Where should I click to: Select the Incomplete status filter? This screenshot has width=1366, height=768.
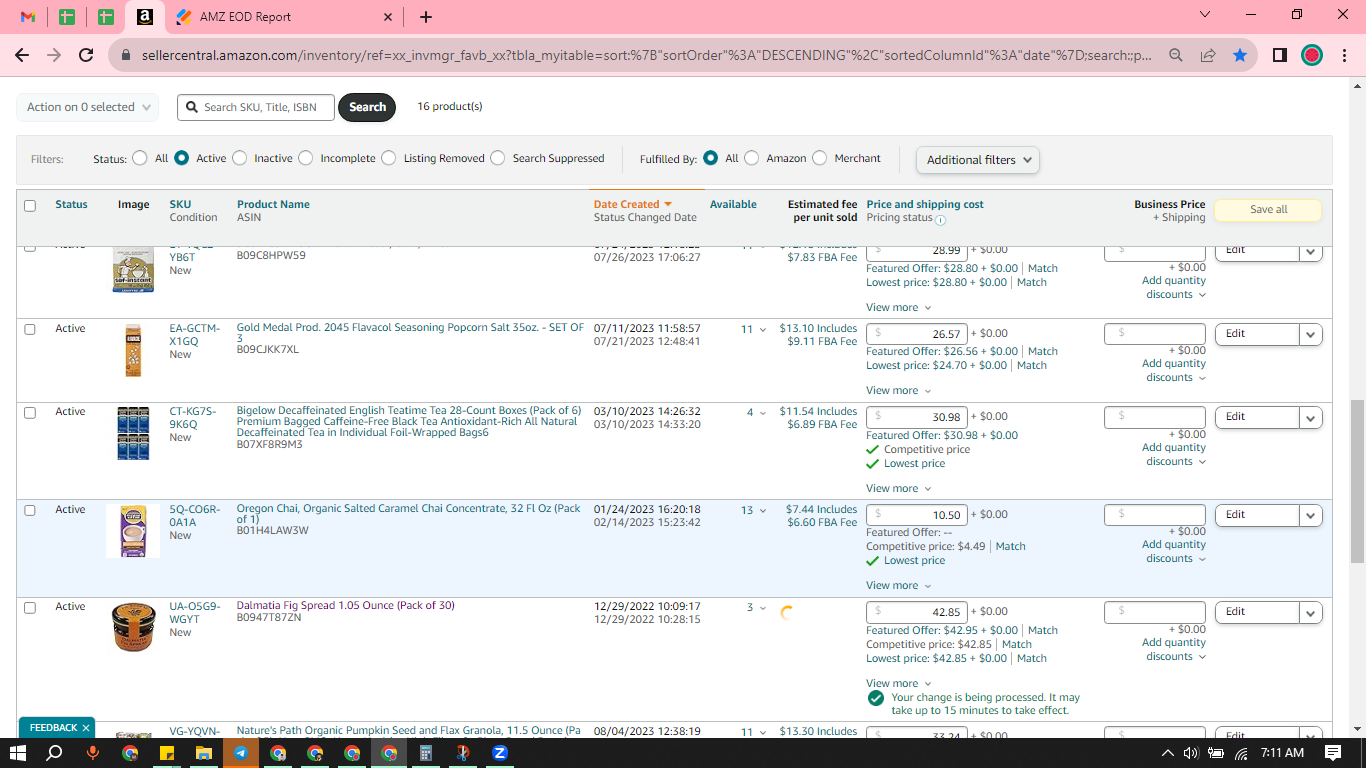pos(305,158)
